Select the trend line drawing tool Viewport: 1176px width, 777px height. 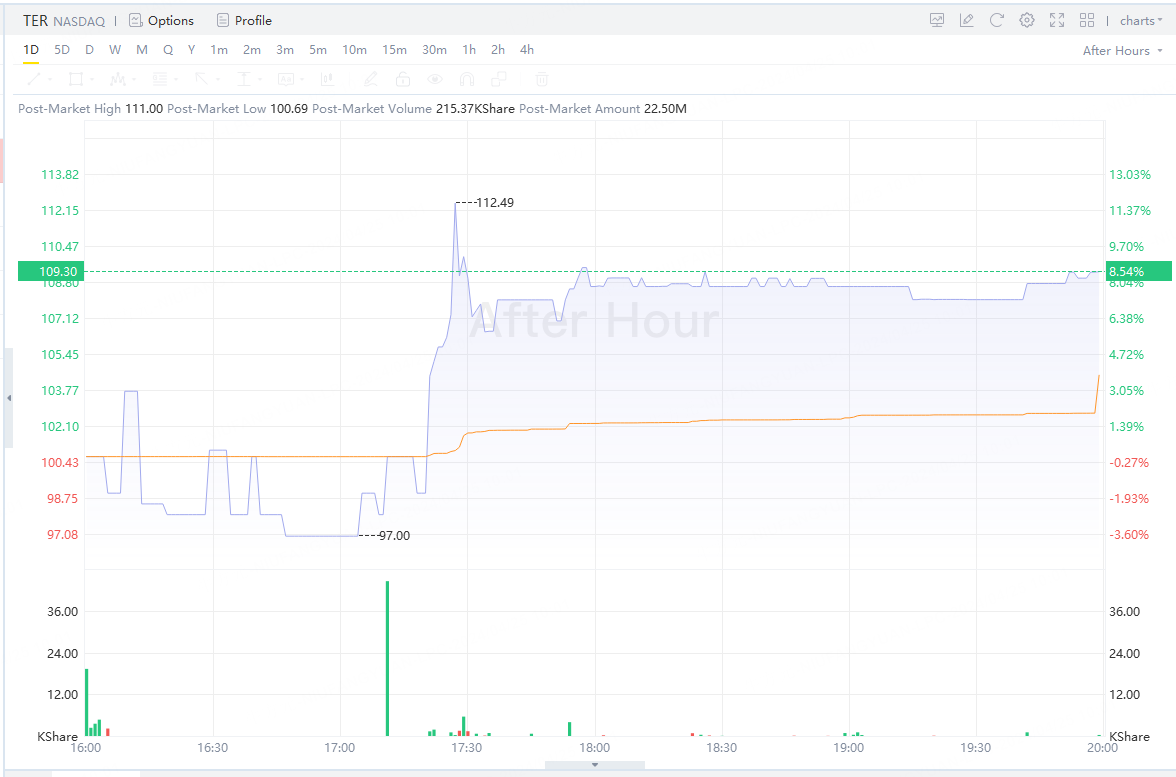click(x=34, y=79)
